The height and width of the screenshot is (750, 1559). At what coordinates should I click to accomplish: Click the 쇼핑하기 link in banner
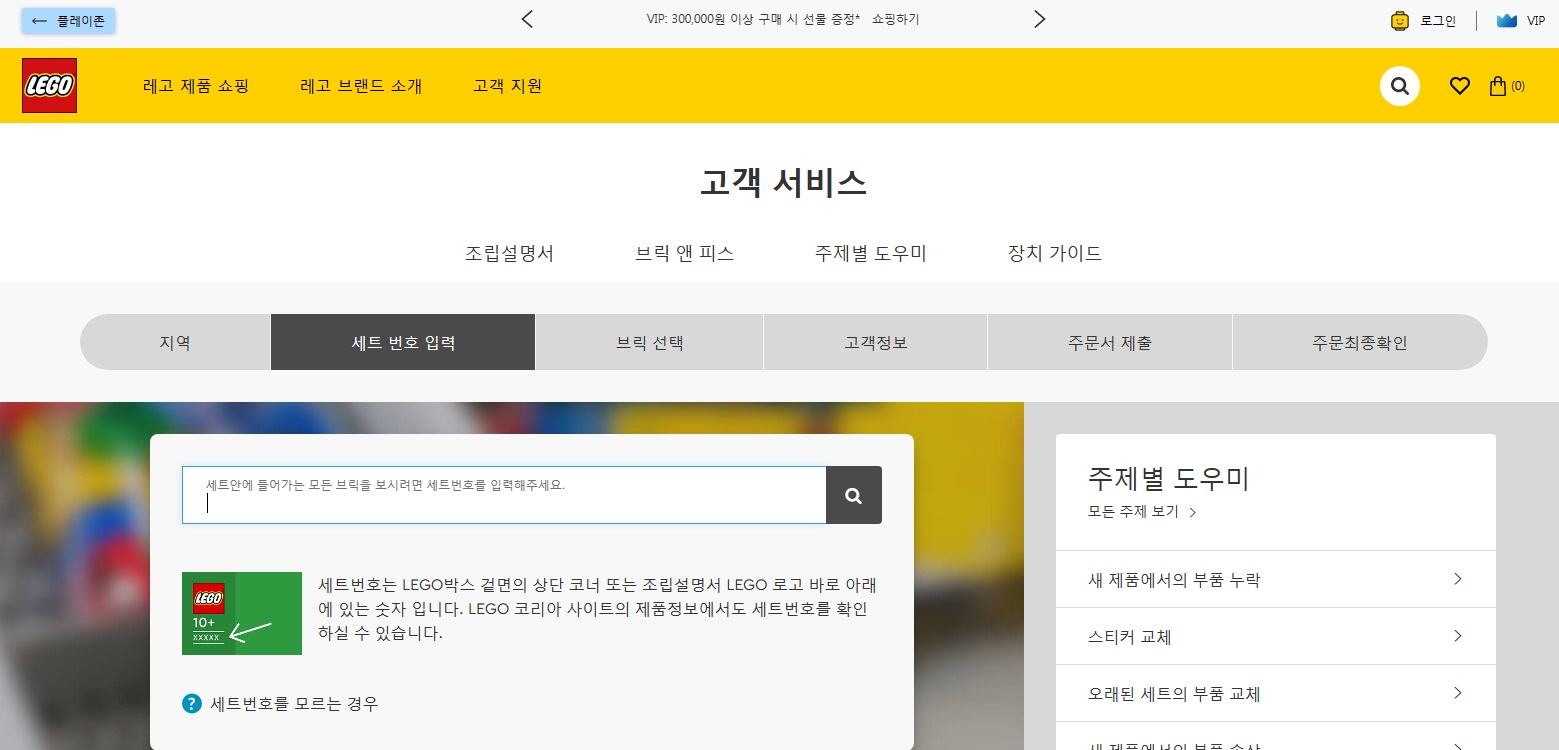[895, 19]
